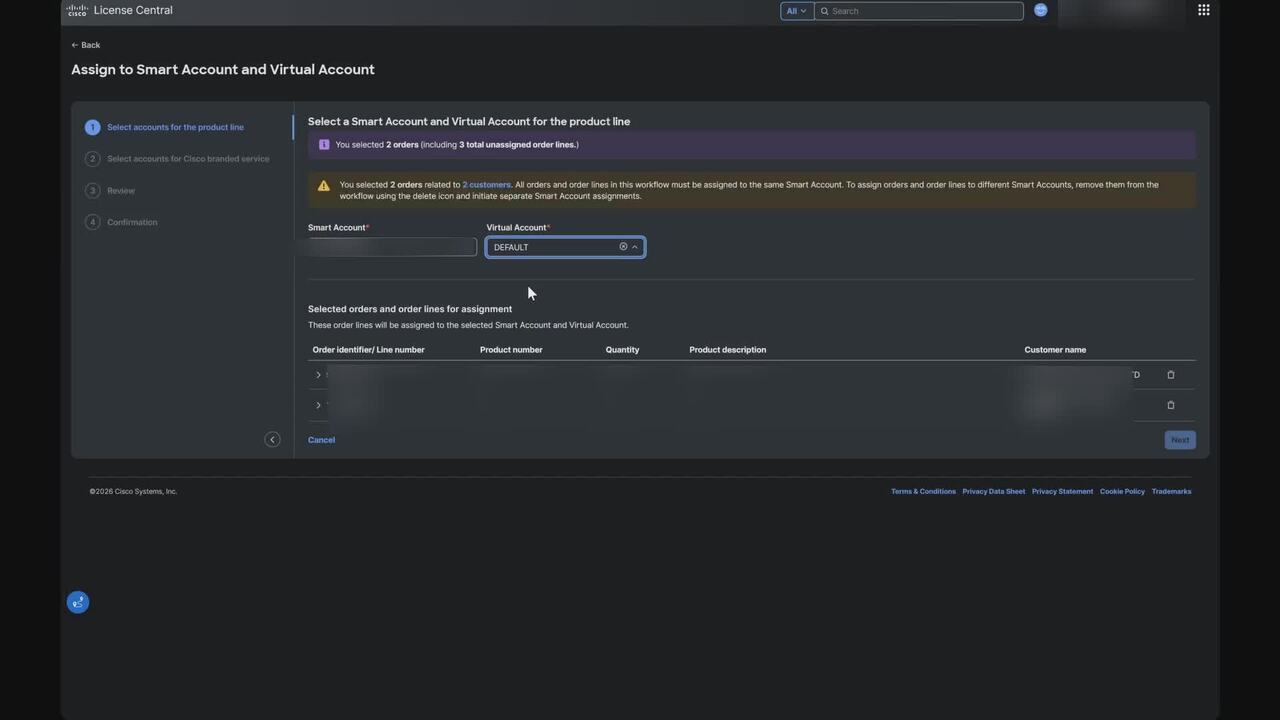Screen dimensions: 1280x720
Task: Click the Cancel link
Action: tap(321, 440)
